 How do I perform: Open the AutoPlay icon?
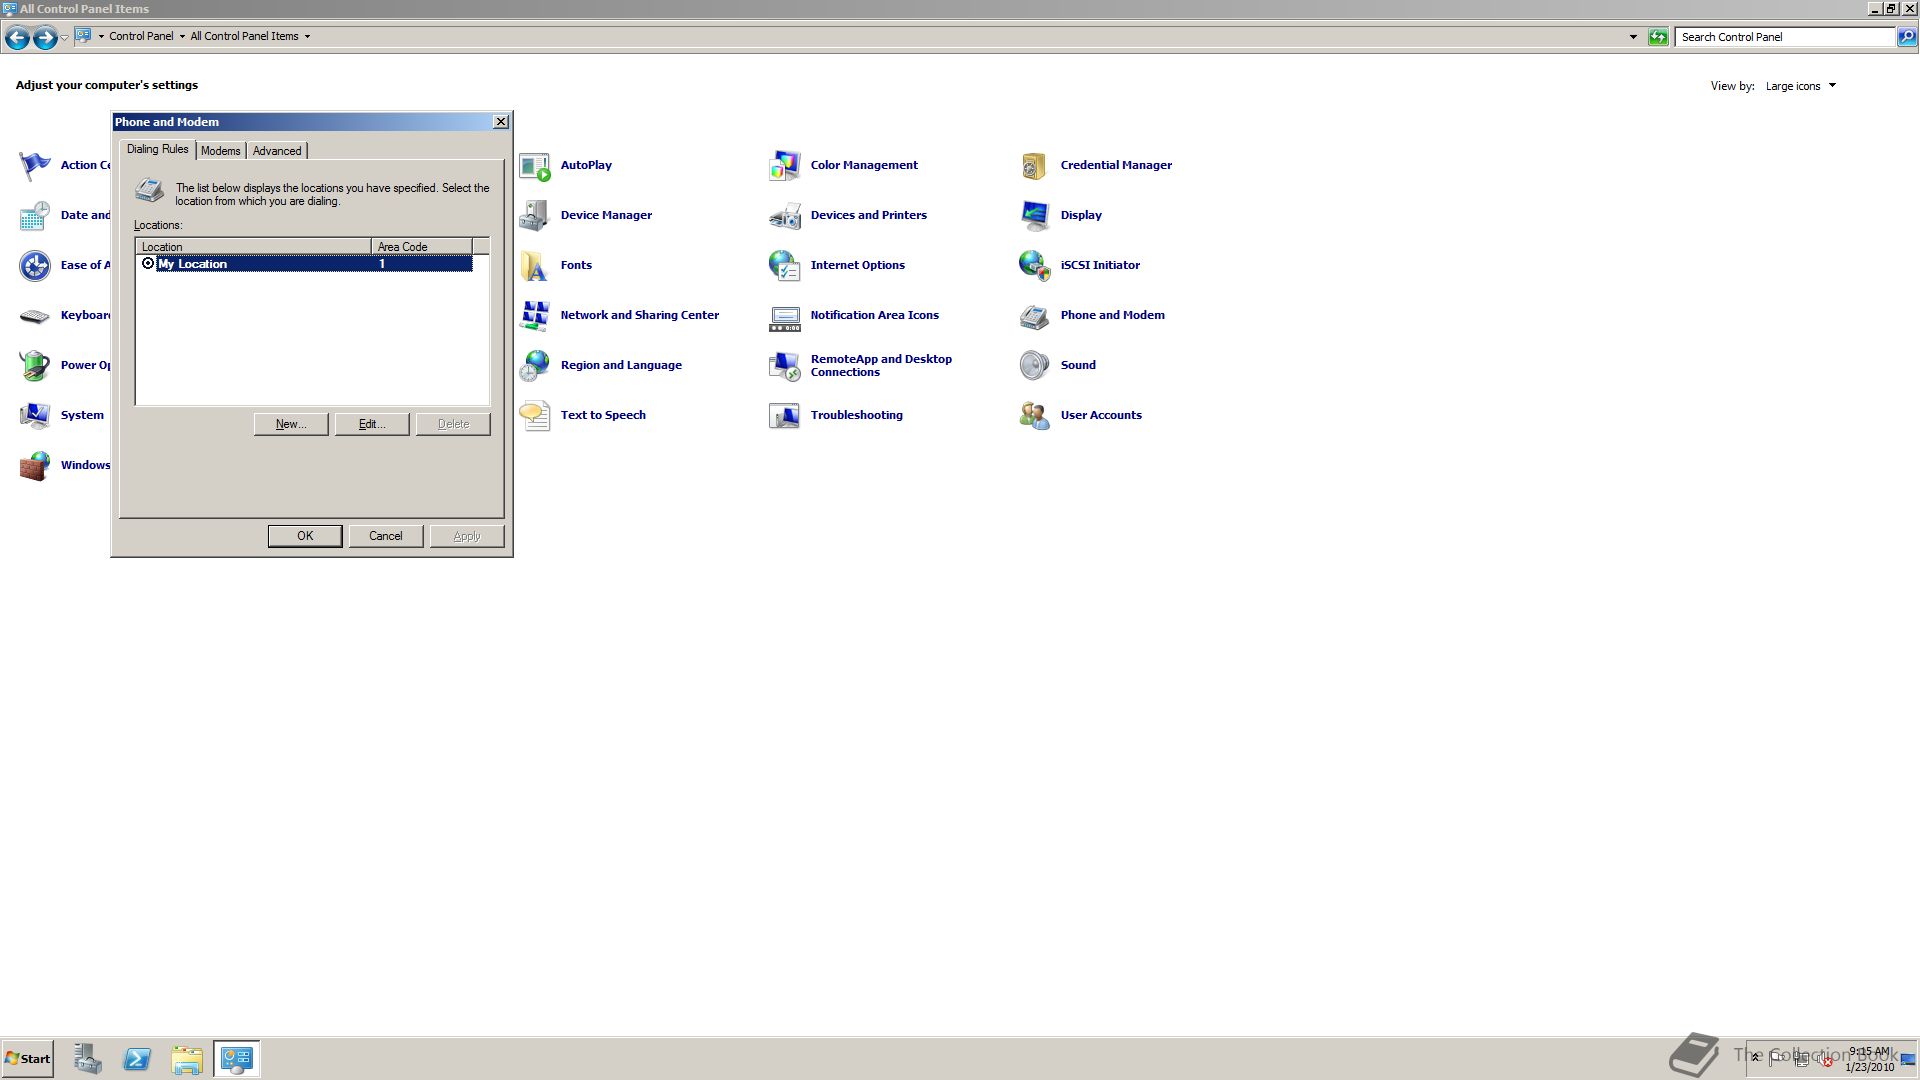point(535,166)
